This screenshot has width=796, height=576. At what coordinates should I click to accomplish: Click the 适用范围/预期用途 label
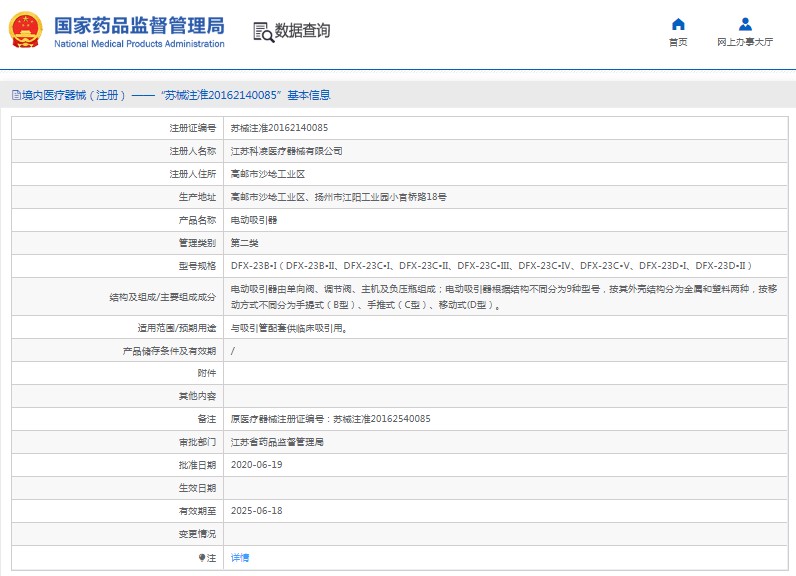[x=177, y=328]
